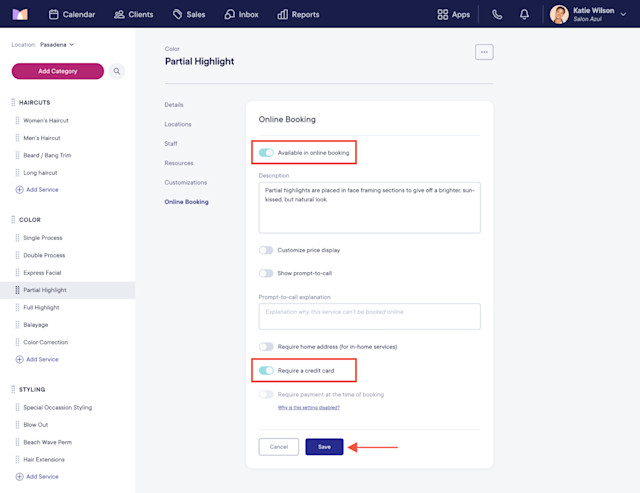Click the app logo in top-left corner

coord(20,14)
